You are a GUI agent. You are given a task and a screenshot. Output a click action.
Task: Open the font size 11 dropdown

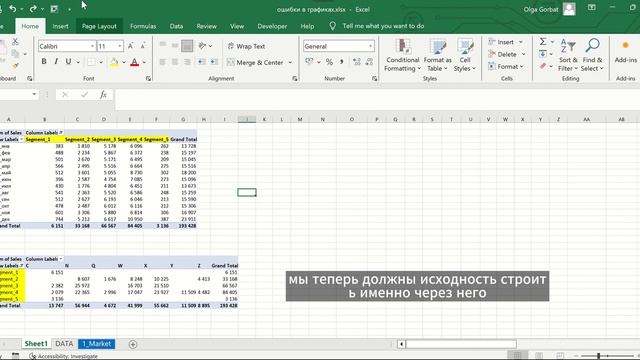pos(120,46)
